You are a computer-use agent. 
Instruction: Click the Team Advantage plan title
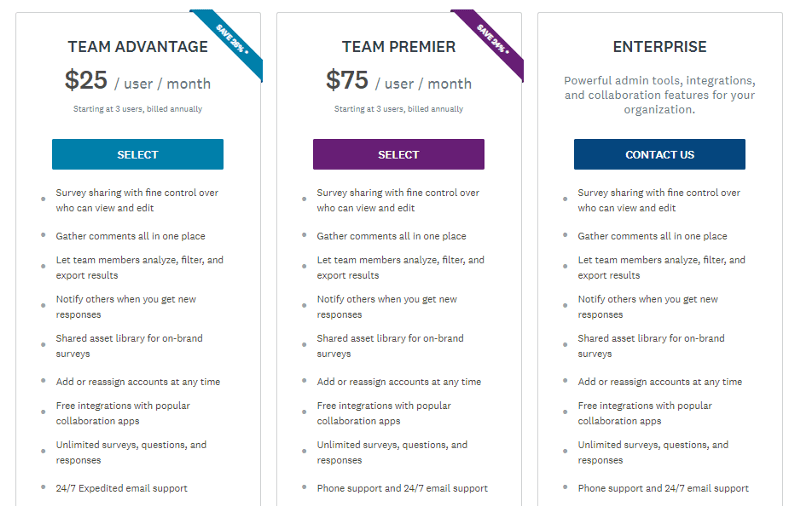point(138,47)
